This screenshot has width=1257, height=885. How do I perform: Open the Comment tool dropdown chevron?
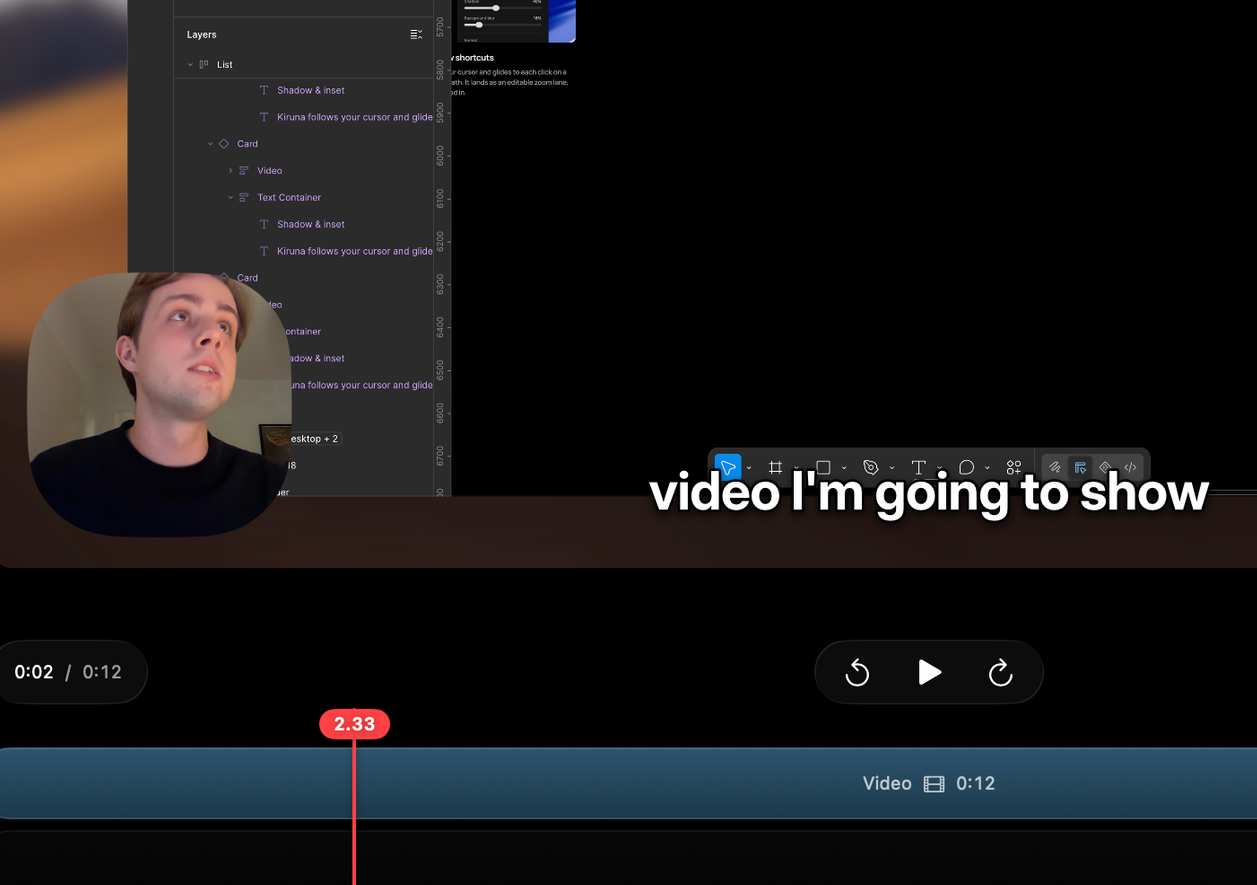click(987, 468)
